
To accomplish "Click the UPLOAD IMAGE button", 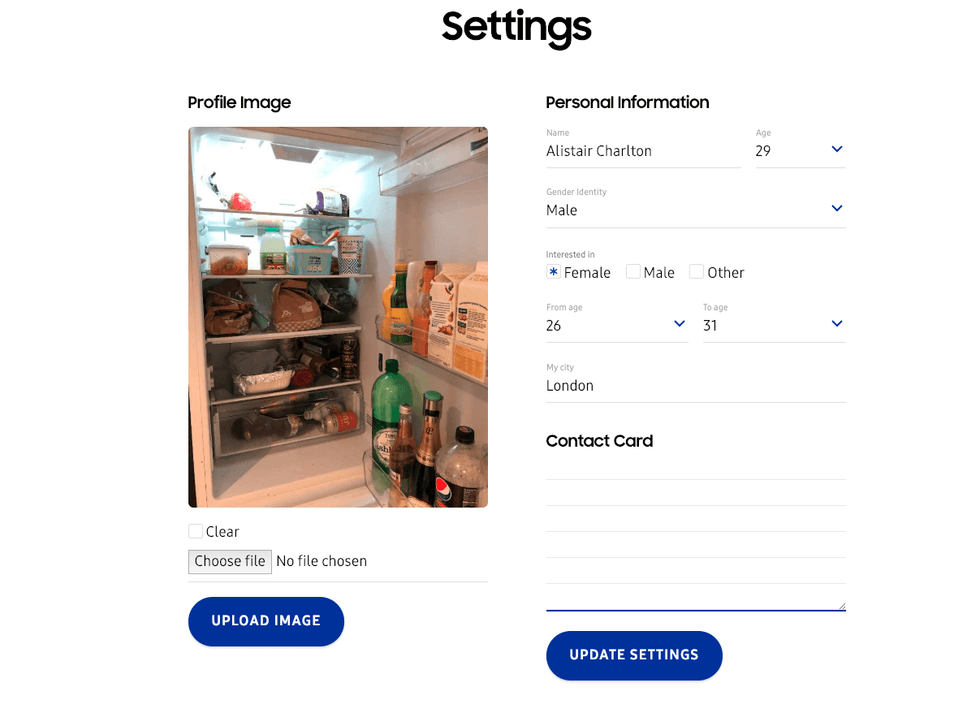I will coord(266,621).
